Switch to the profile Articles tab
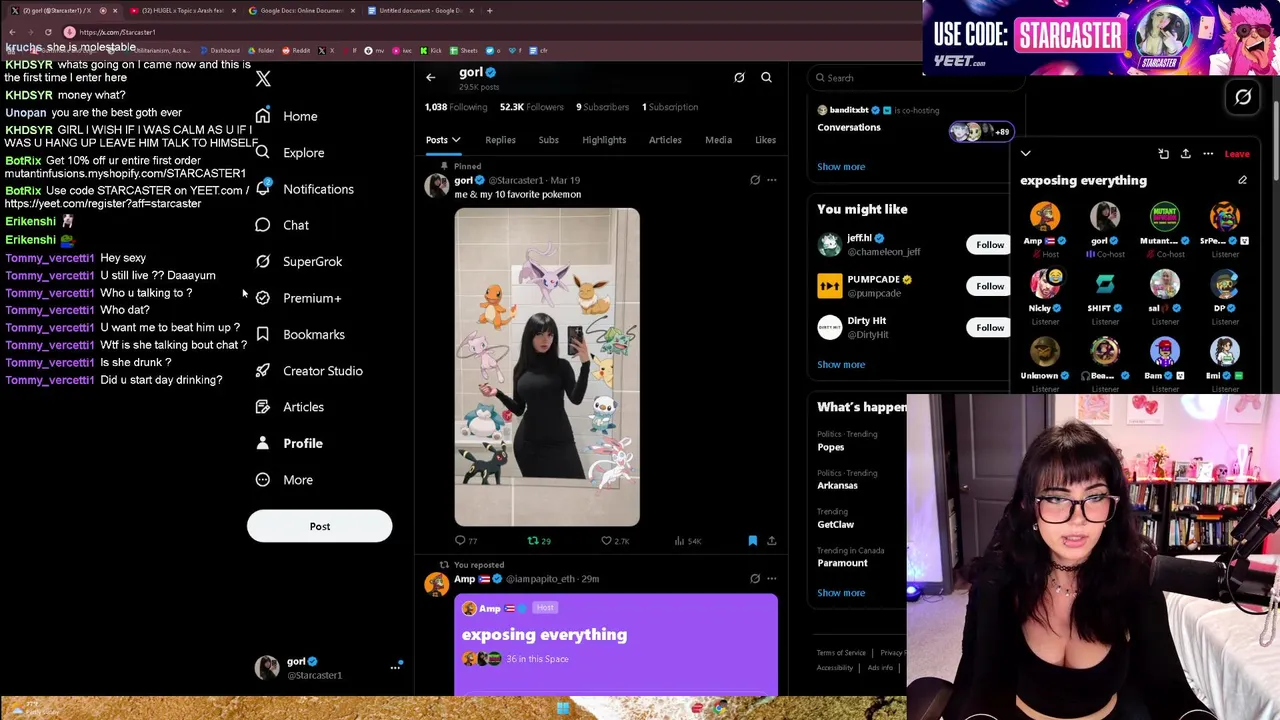This screenshot has width=1280, height=720. 665,140
